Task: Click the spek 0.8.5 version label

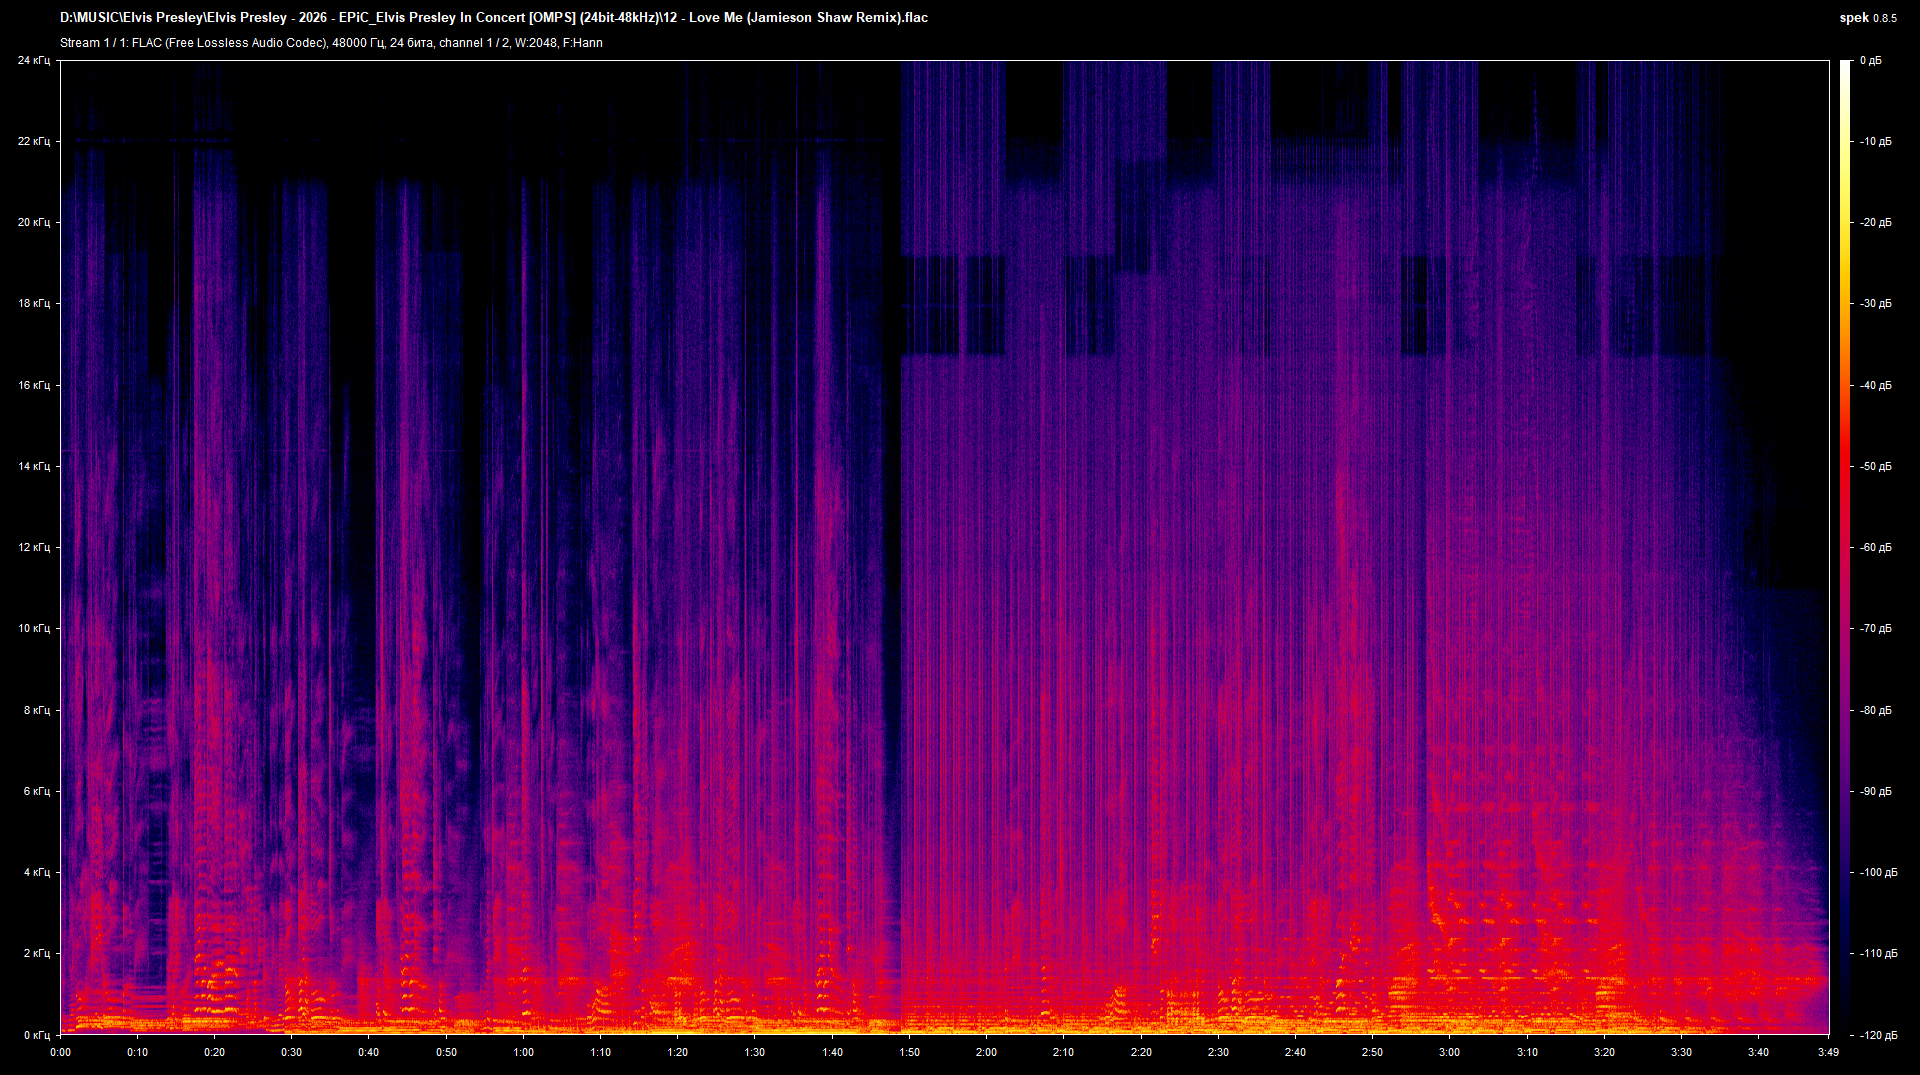Action: point(1868,18)
